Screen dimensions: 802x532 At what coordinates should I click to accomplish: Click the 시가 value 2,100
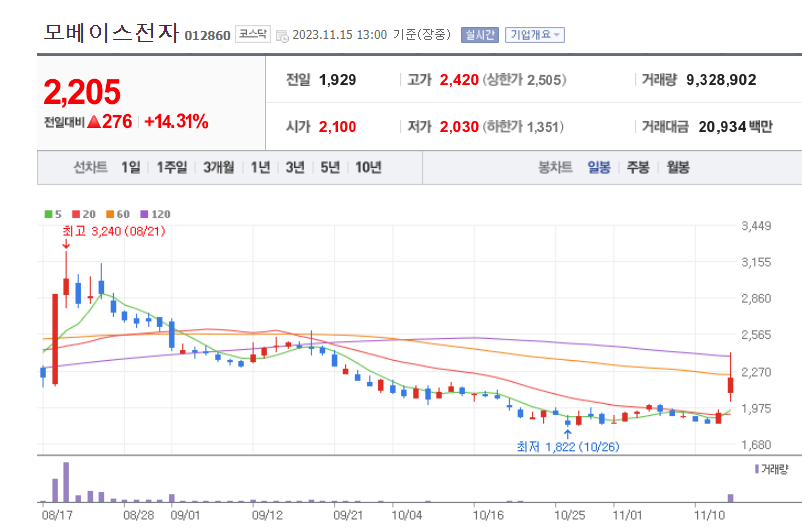tap(338, 127)
